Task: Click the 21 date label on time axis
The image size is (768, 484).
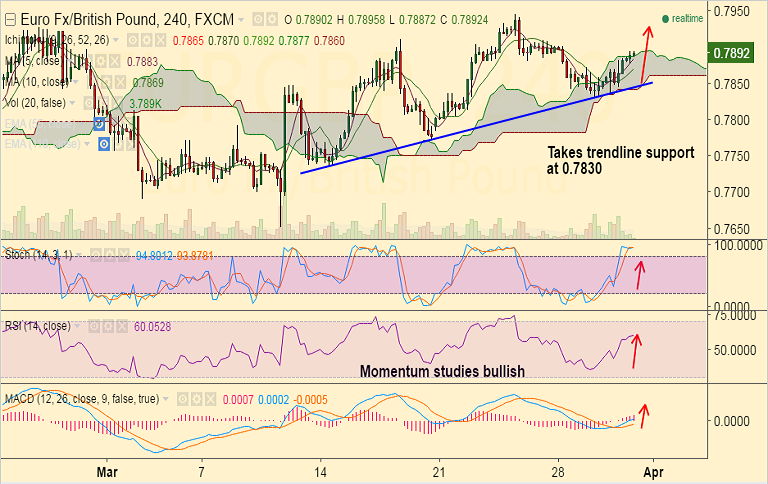Action: [439, 472]
